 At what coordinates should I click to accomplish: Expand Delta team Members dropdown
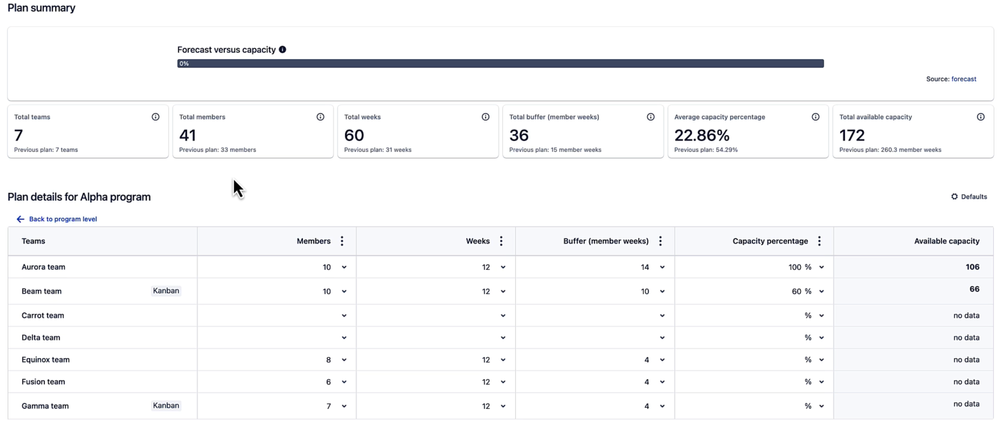click(x=344, y=338)
